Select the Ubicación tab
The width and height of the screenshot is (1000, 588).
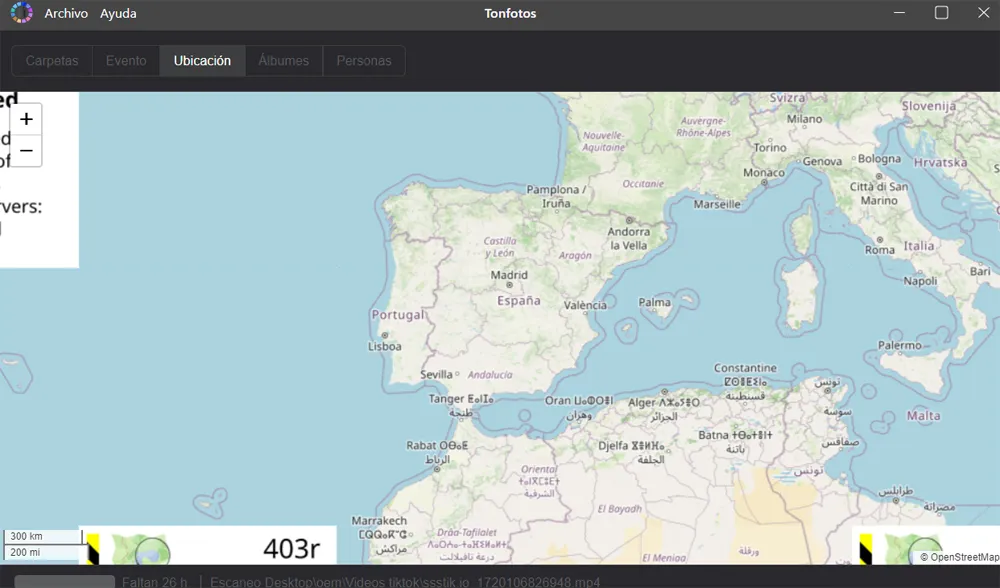tap(202, 61)
